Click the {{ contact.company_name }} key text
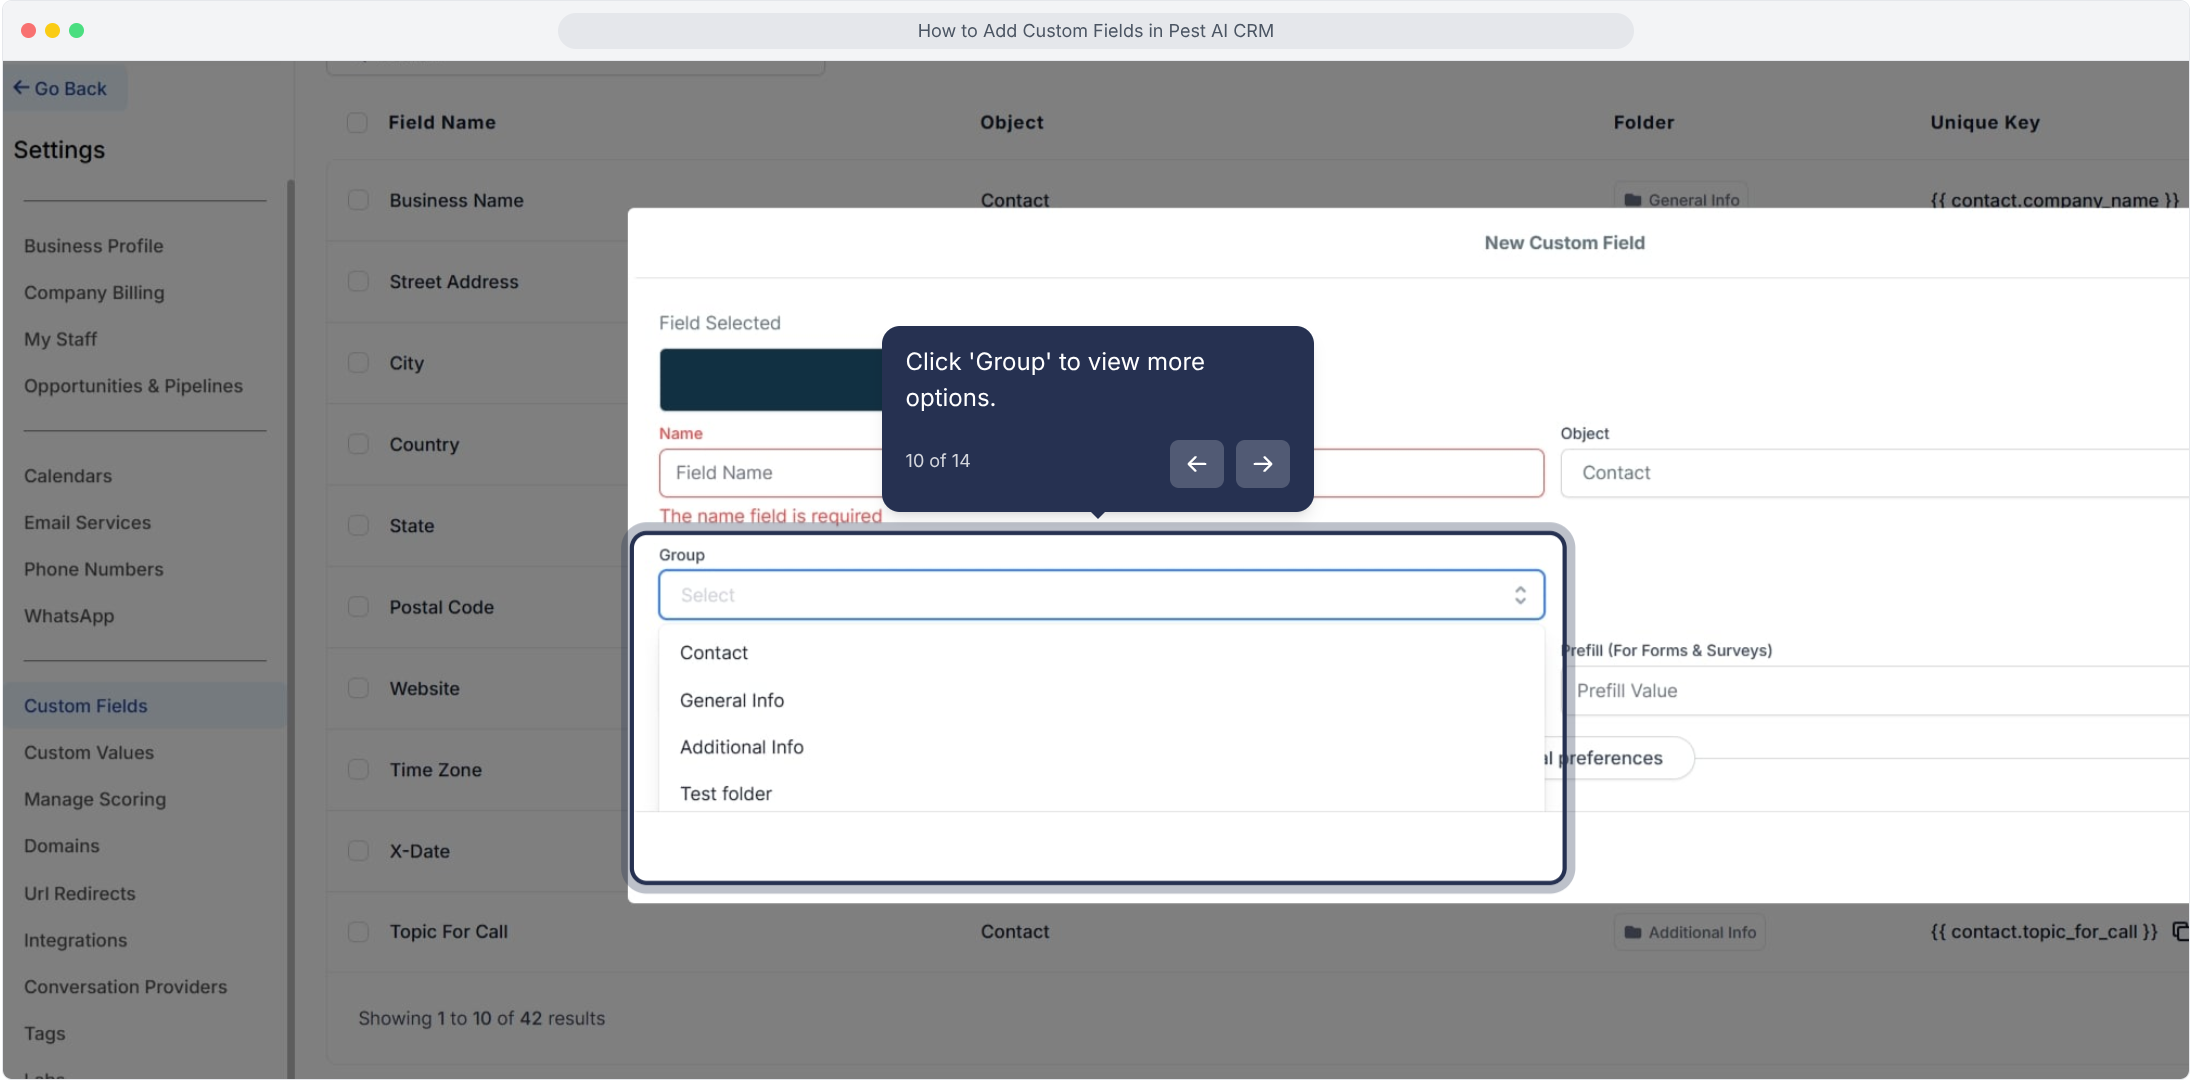The height and width of the screenshot is (1080, 2192). tap(2055, 200)
